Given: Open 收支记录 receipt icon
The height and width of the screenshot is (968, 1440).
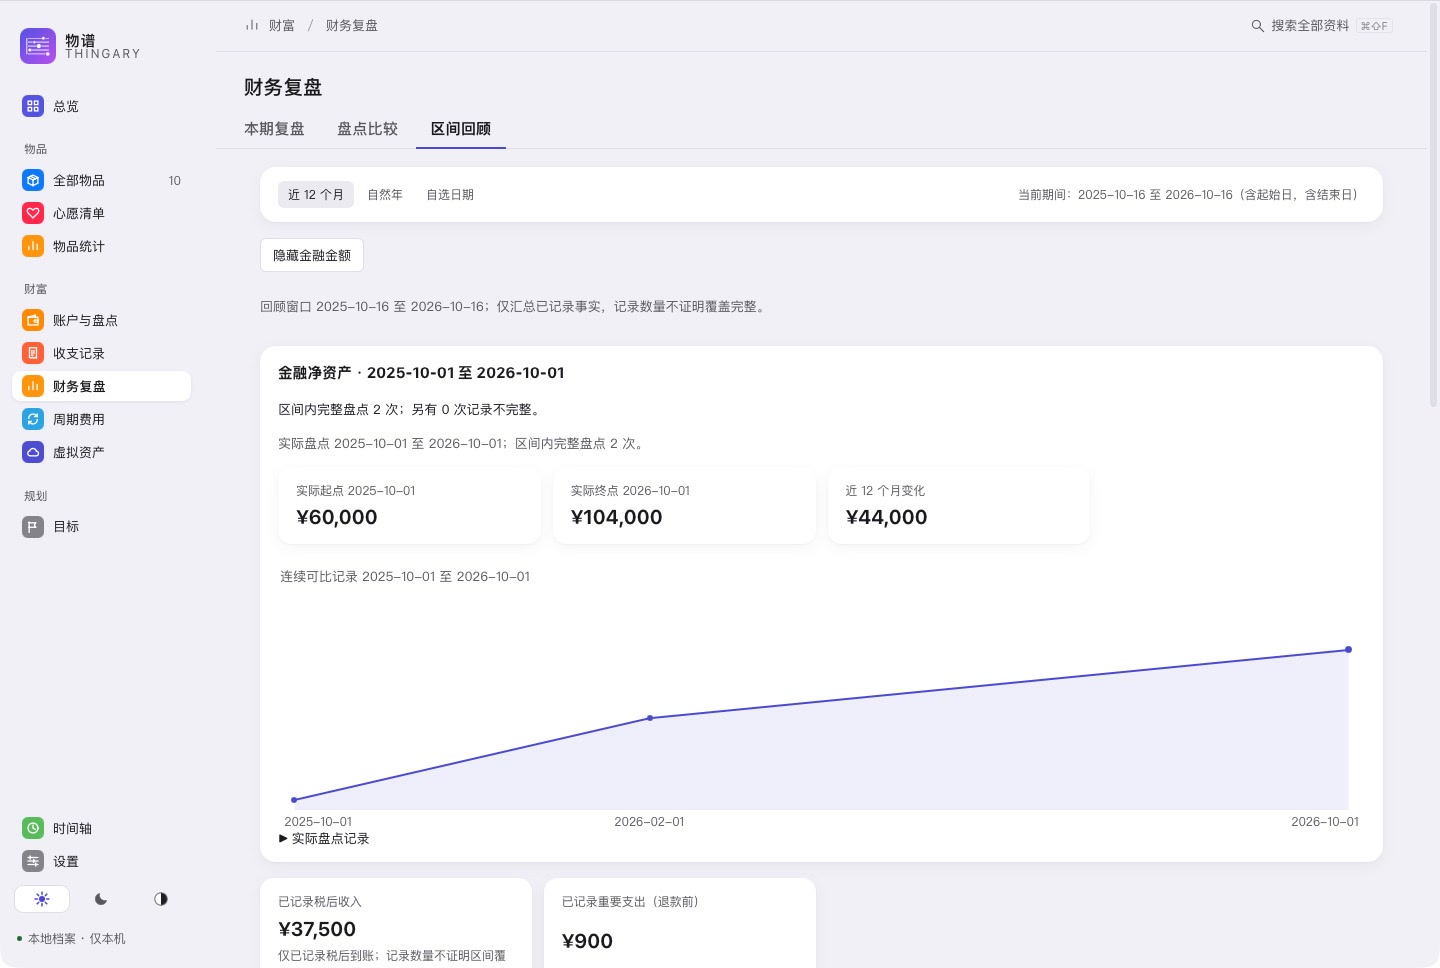Looking at the screenshot, I should pyautogui.click(x=33, y=353).
